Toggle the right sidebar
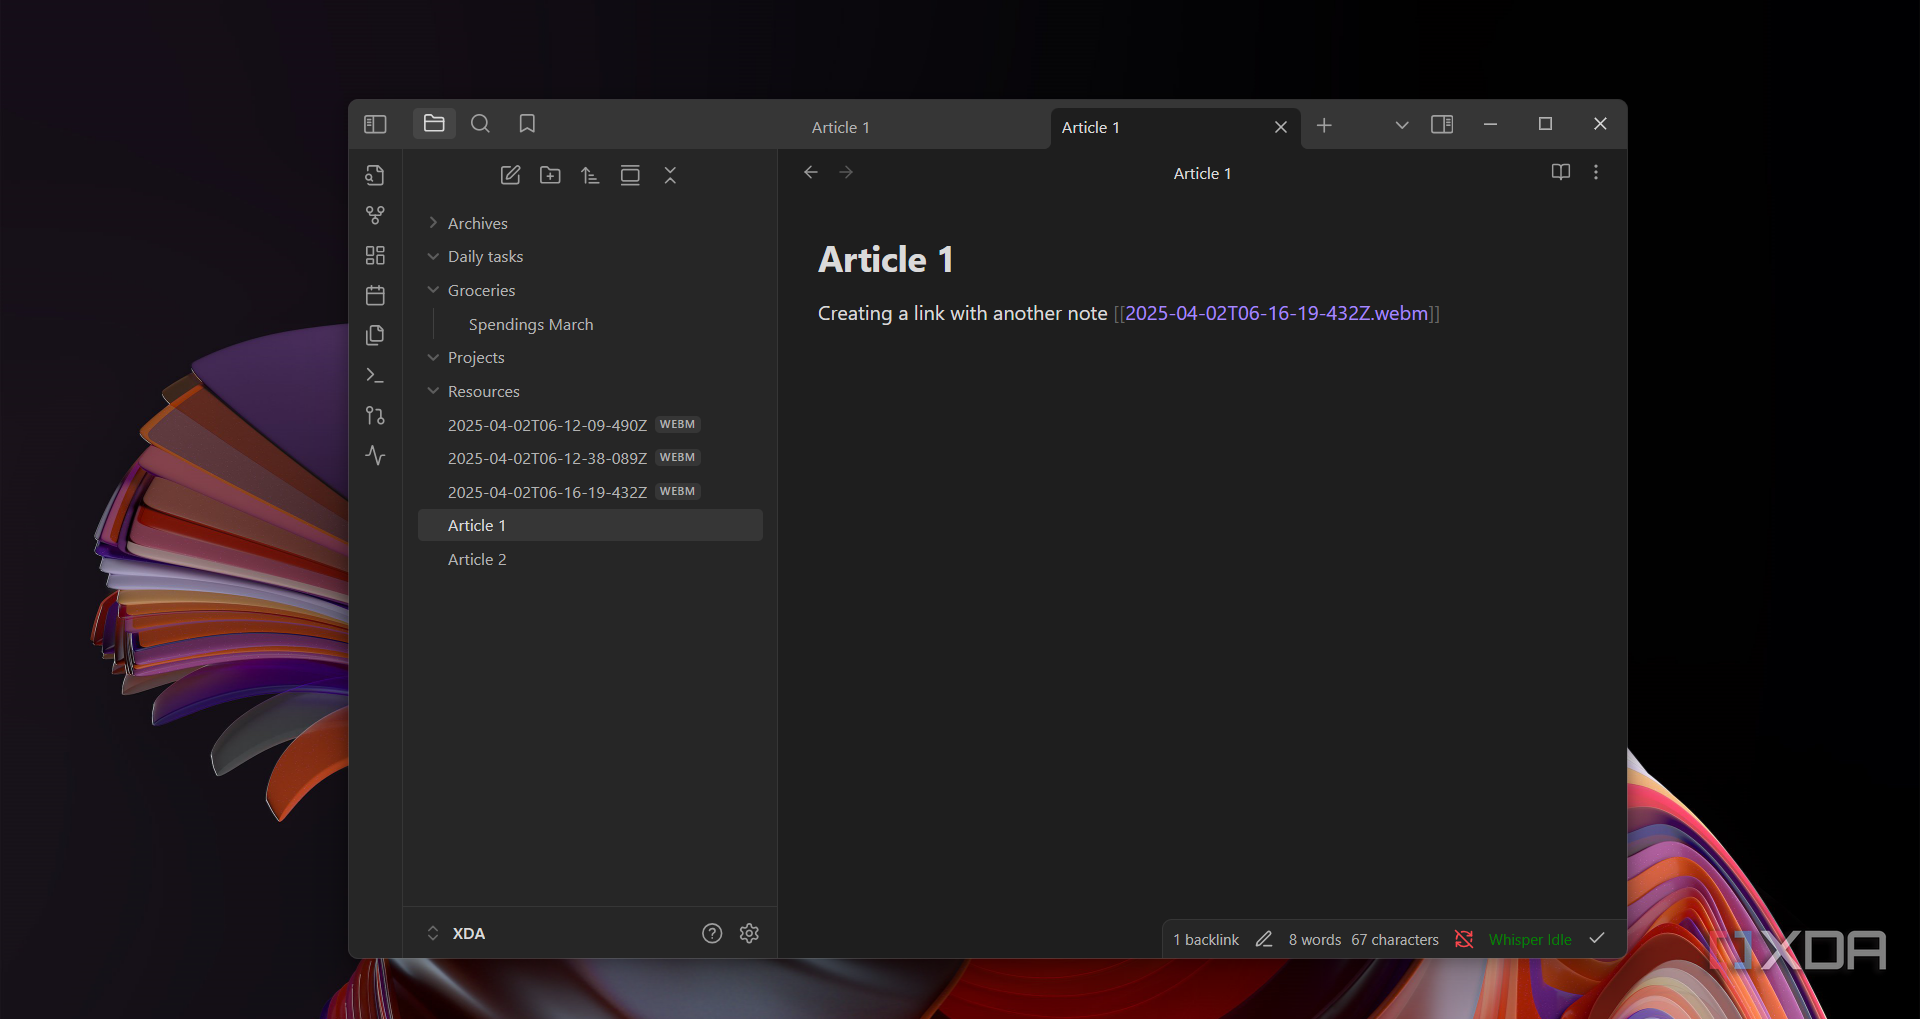 pyautogui.click(x=1442, y=124)
